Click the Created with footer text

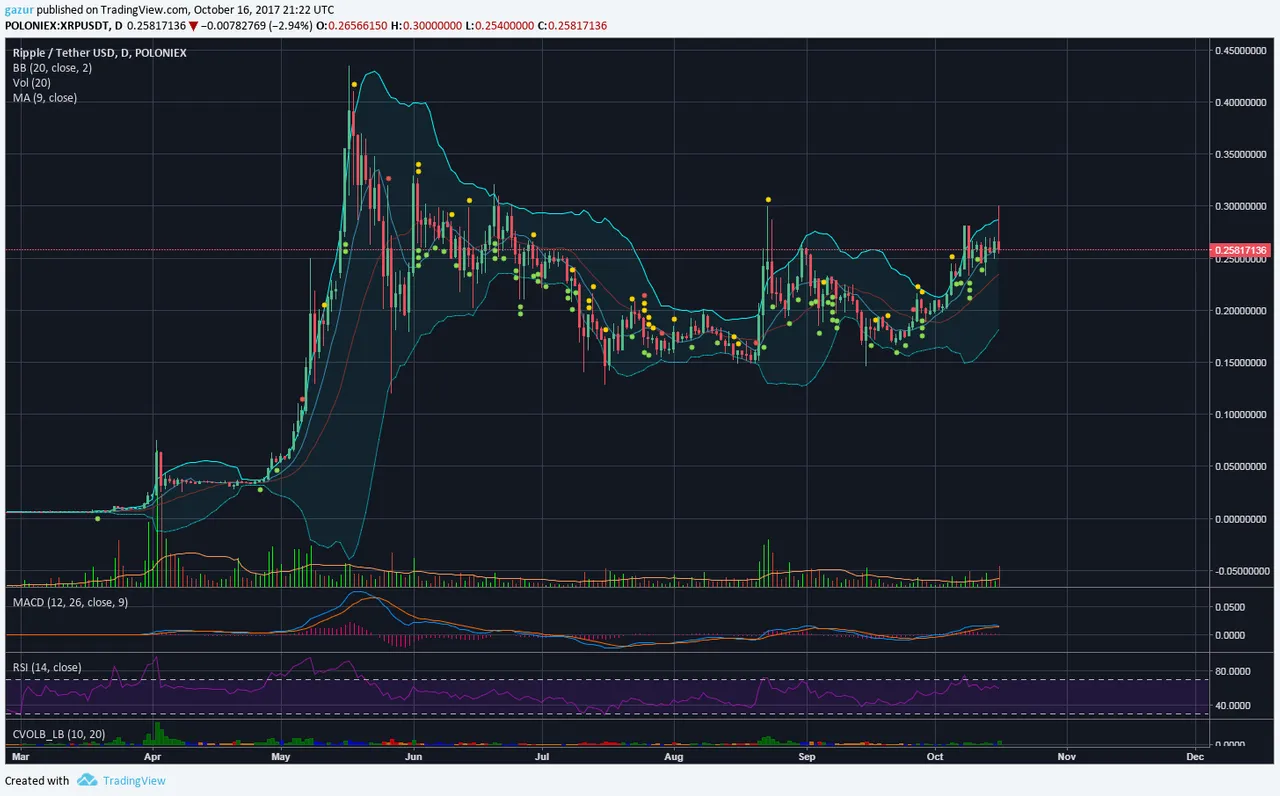pos(37,781)
